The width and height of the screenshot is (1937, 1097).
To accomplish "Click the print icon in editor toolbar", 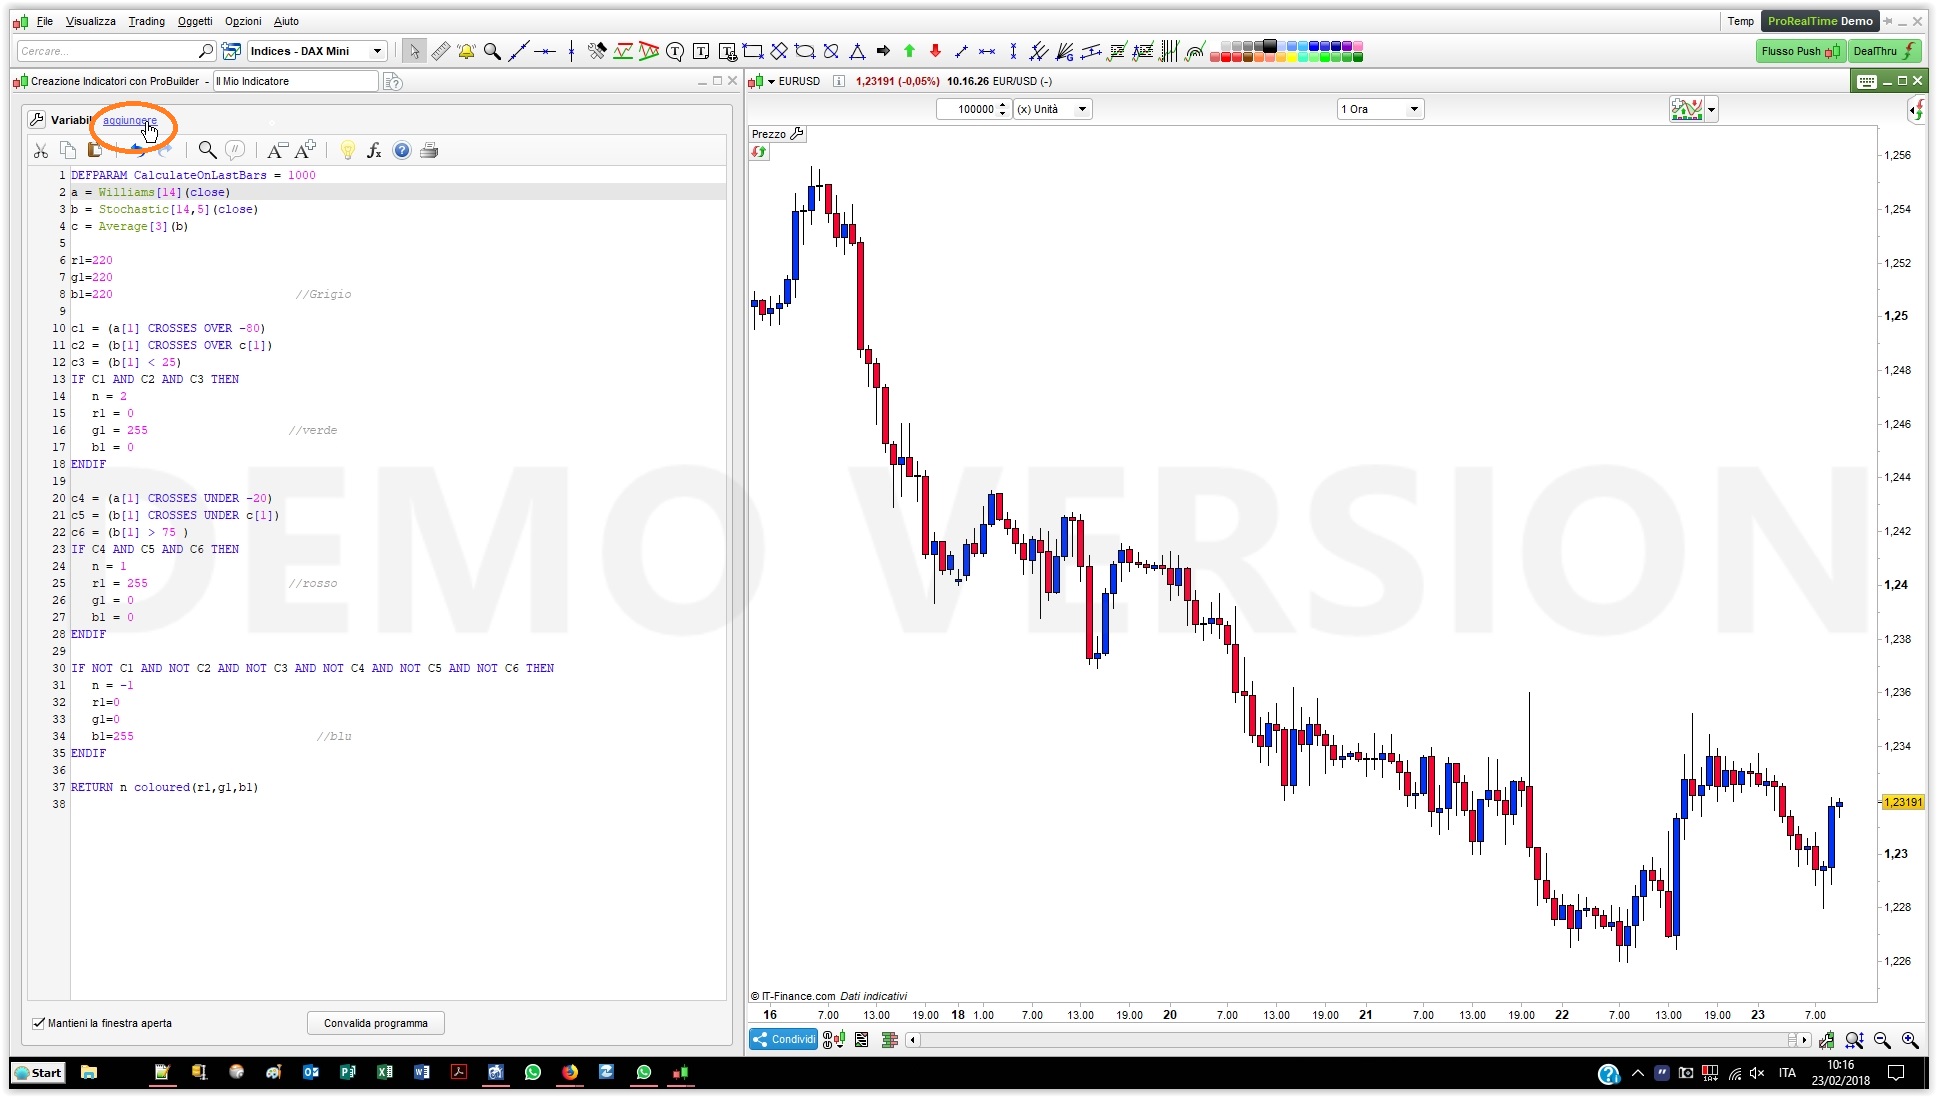I will [x=429, y=150].
